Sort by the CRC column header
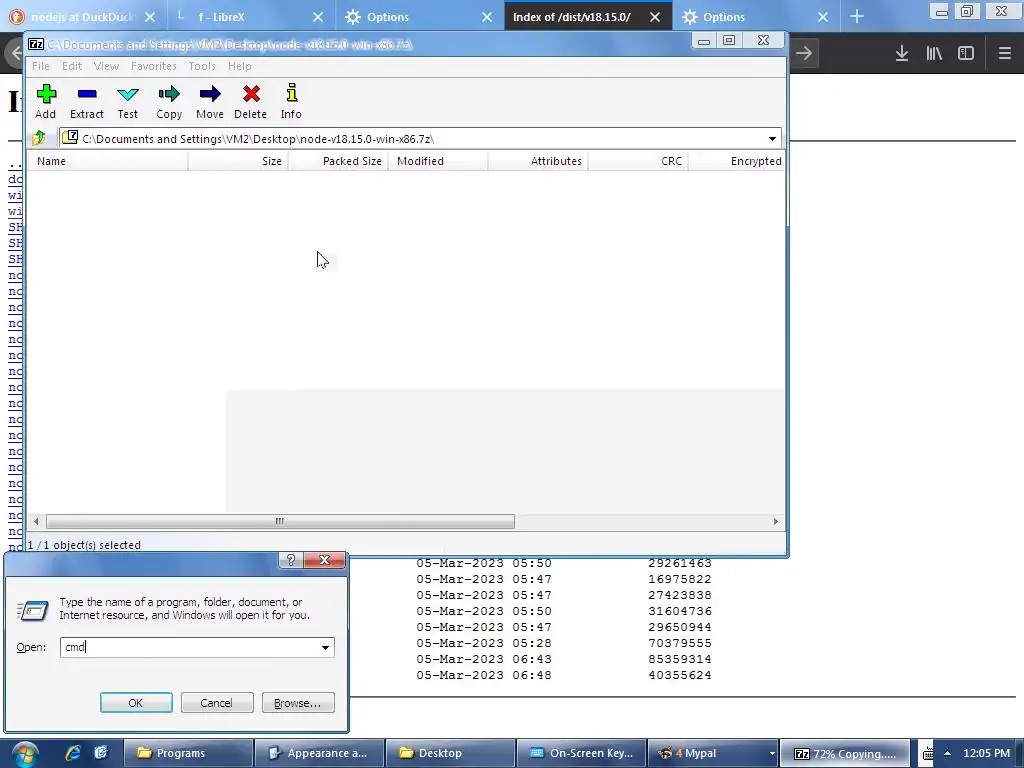This screenshot has width=1024, height=768. tap(638, 161)
